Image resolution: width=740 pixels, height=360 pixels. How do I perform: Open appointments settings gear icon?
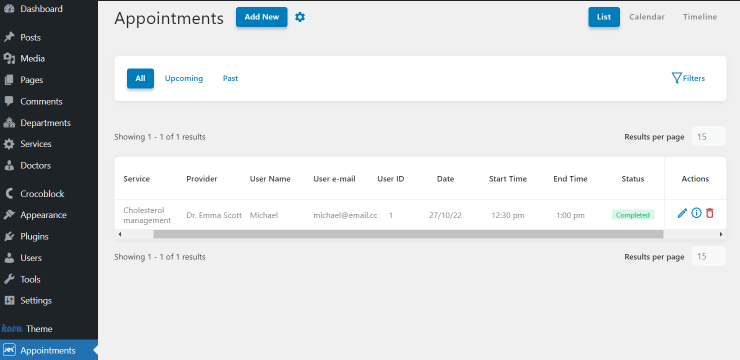click(300, 17)
